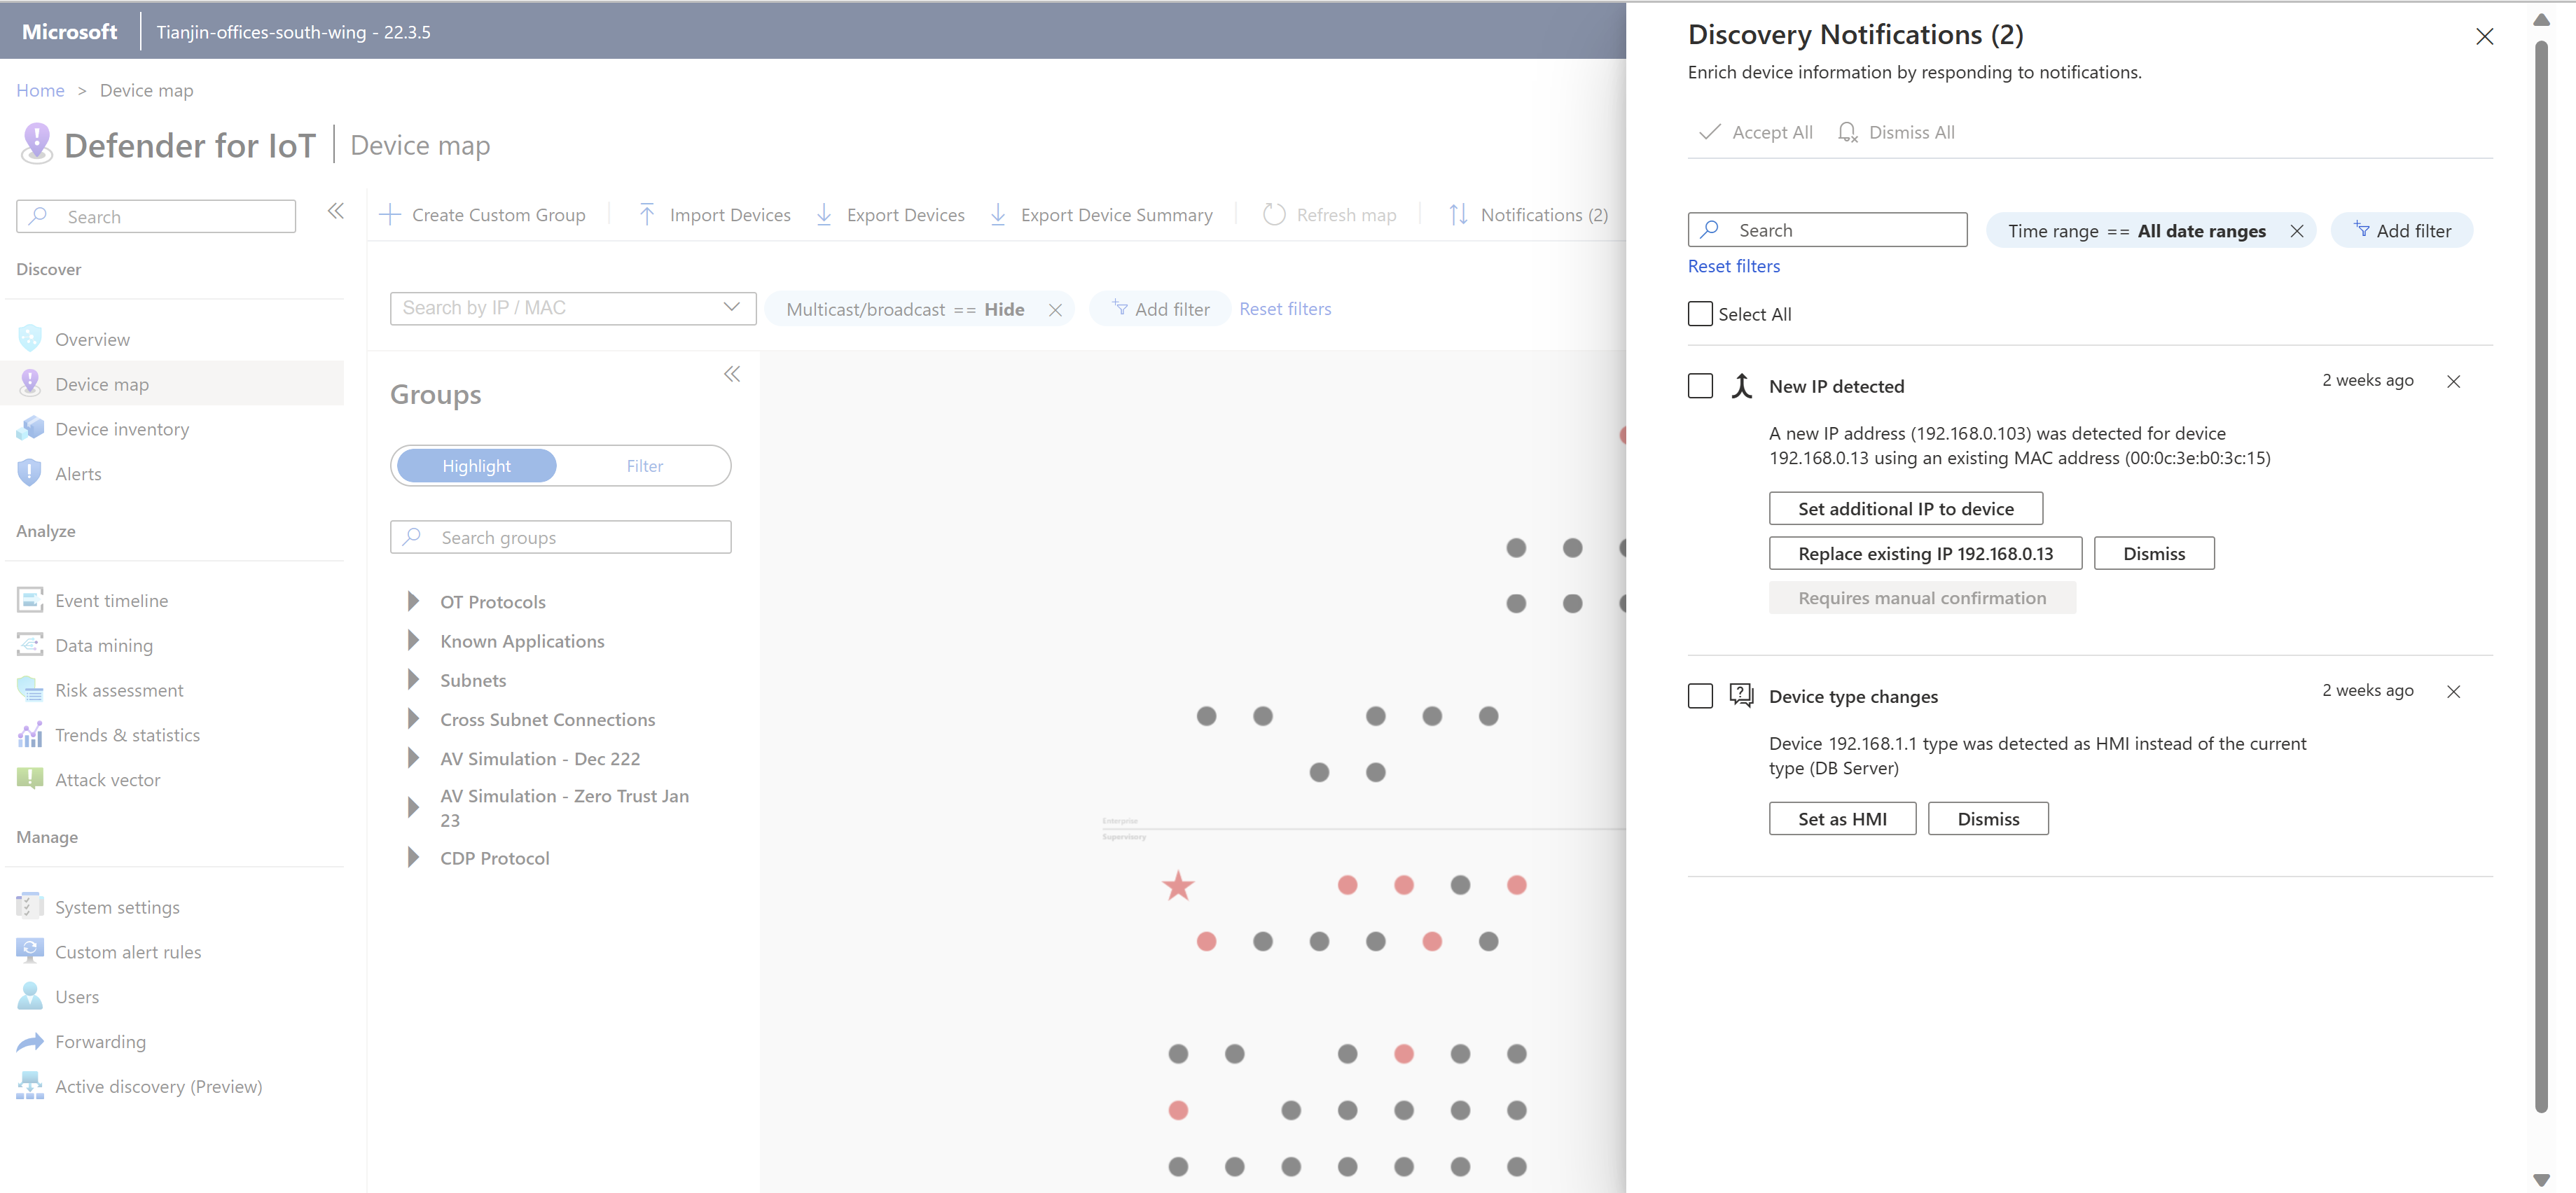
Task: Open Trends & statistics chart icon
Action: [30, 734]
